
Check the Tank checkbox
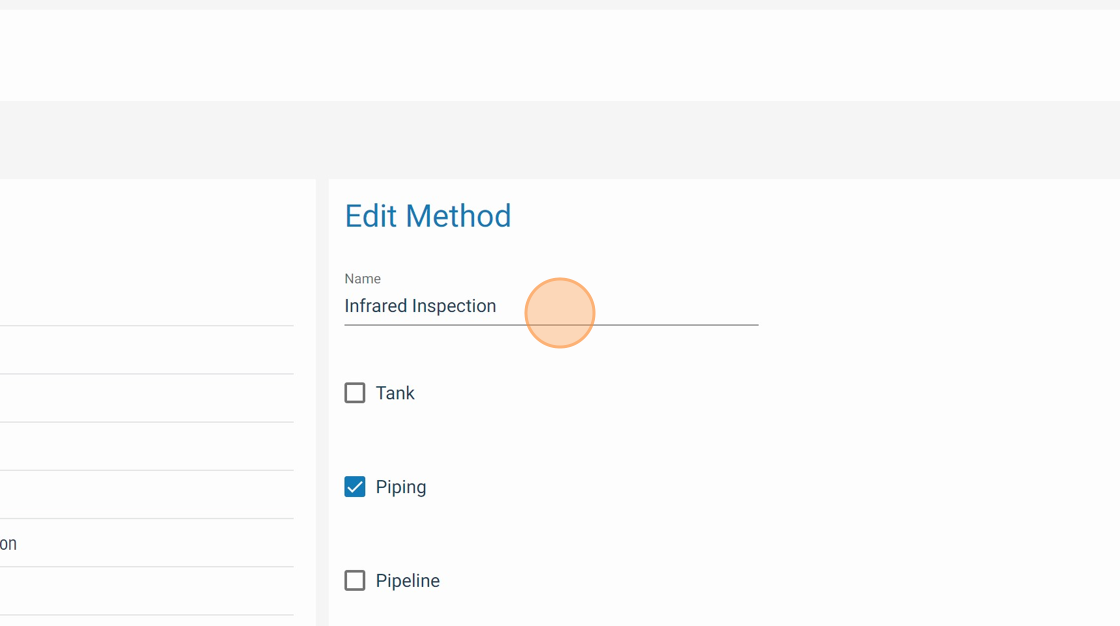(x=355, y=393)
